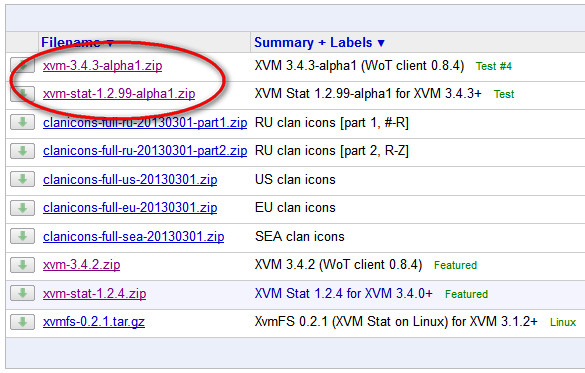The width and height of the screenshot is (585, 373).
Task: Click download arrow for xvm-3.4.2.zip
Action: coord(22,265)
